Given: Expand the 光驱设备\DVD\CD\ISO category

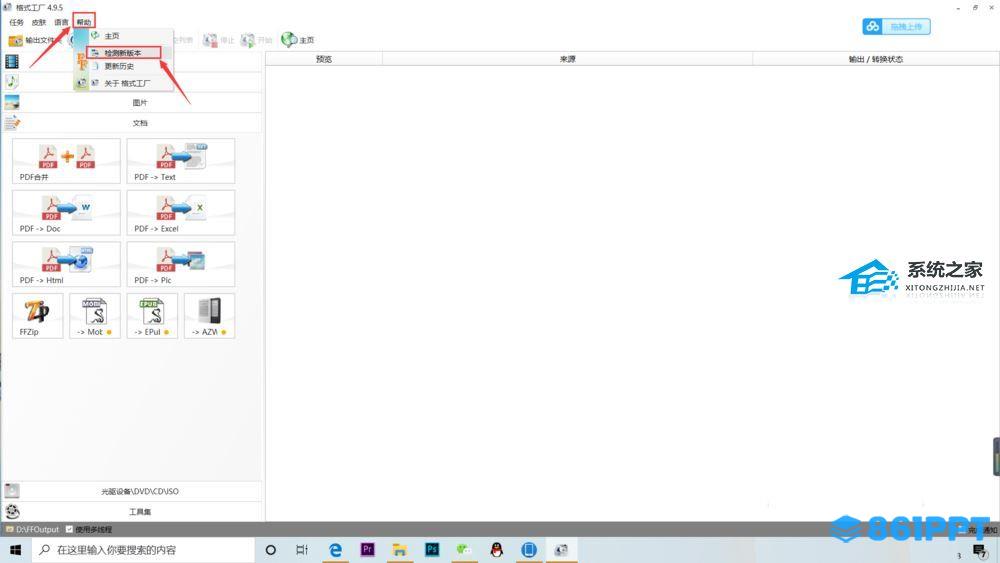Looking at the screenshot, I should [133, 491].
